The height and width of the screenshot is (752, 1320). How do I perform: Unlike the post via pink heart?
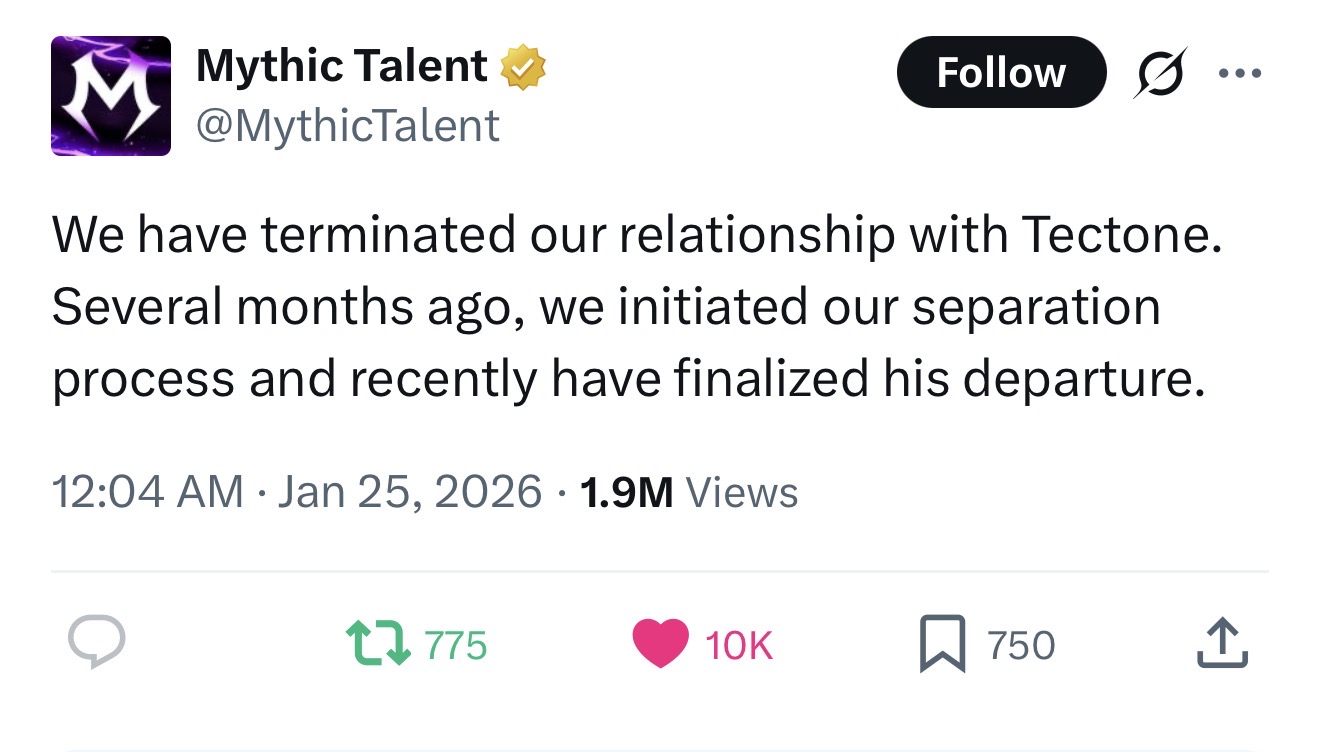[x=660, y=643]
